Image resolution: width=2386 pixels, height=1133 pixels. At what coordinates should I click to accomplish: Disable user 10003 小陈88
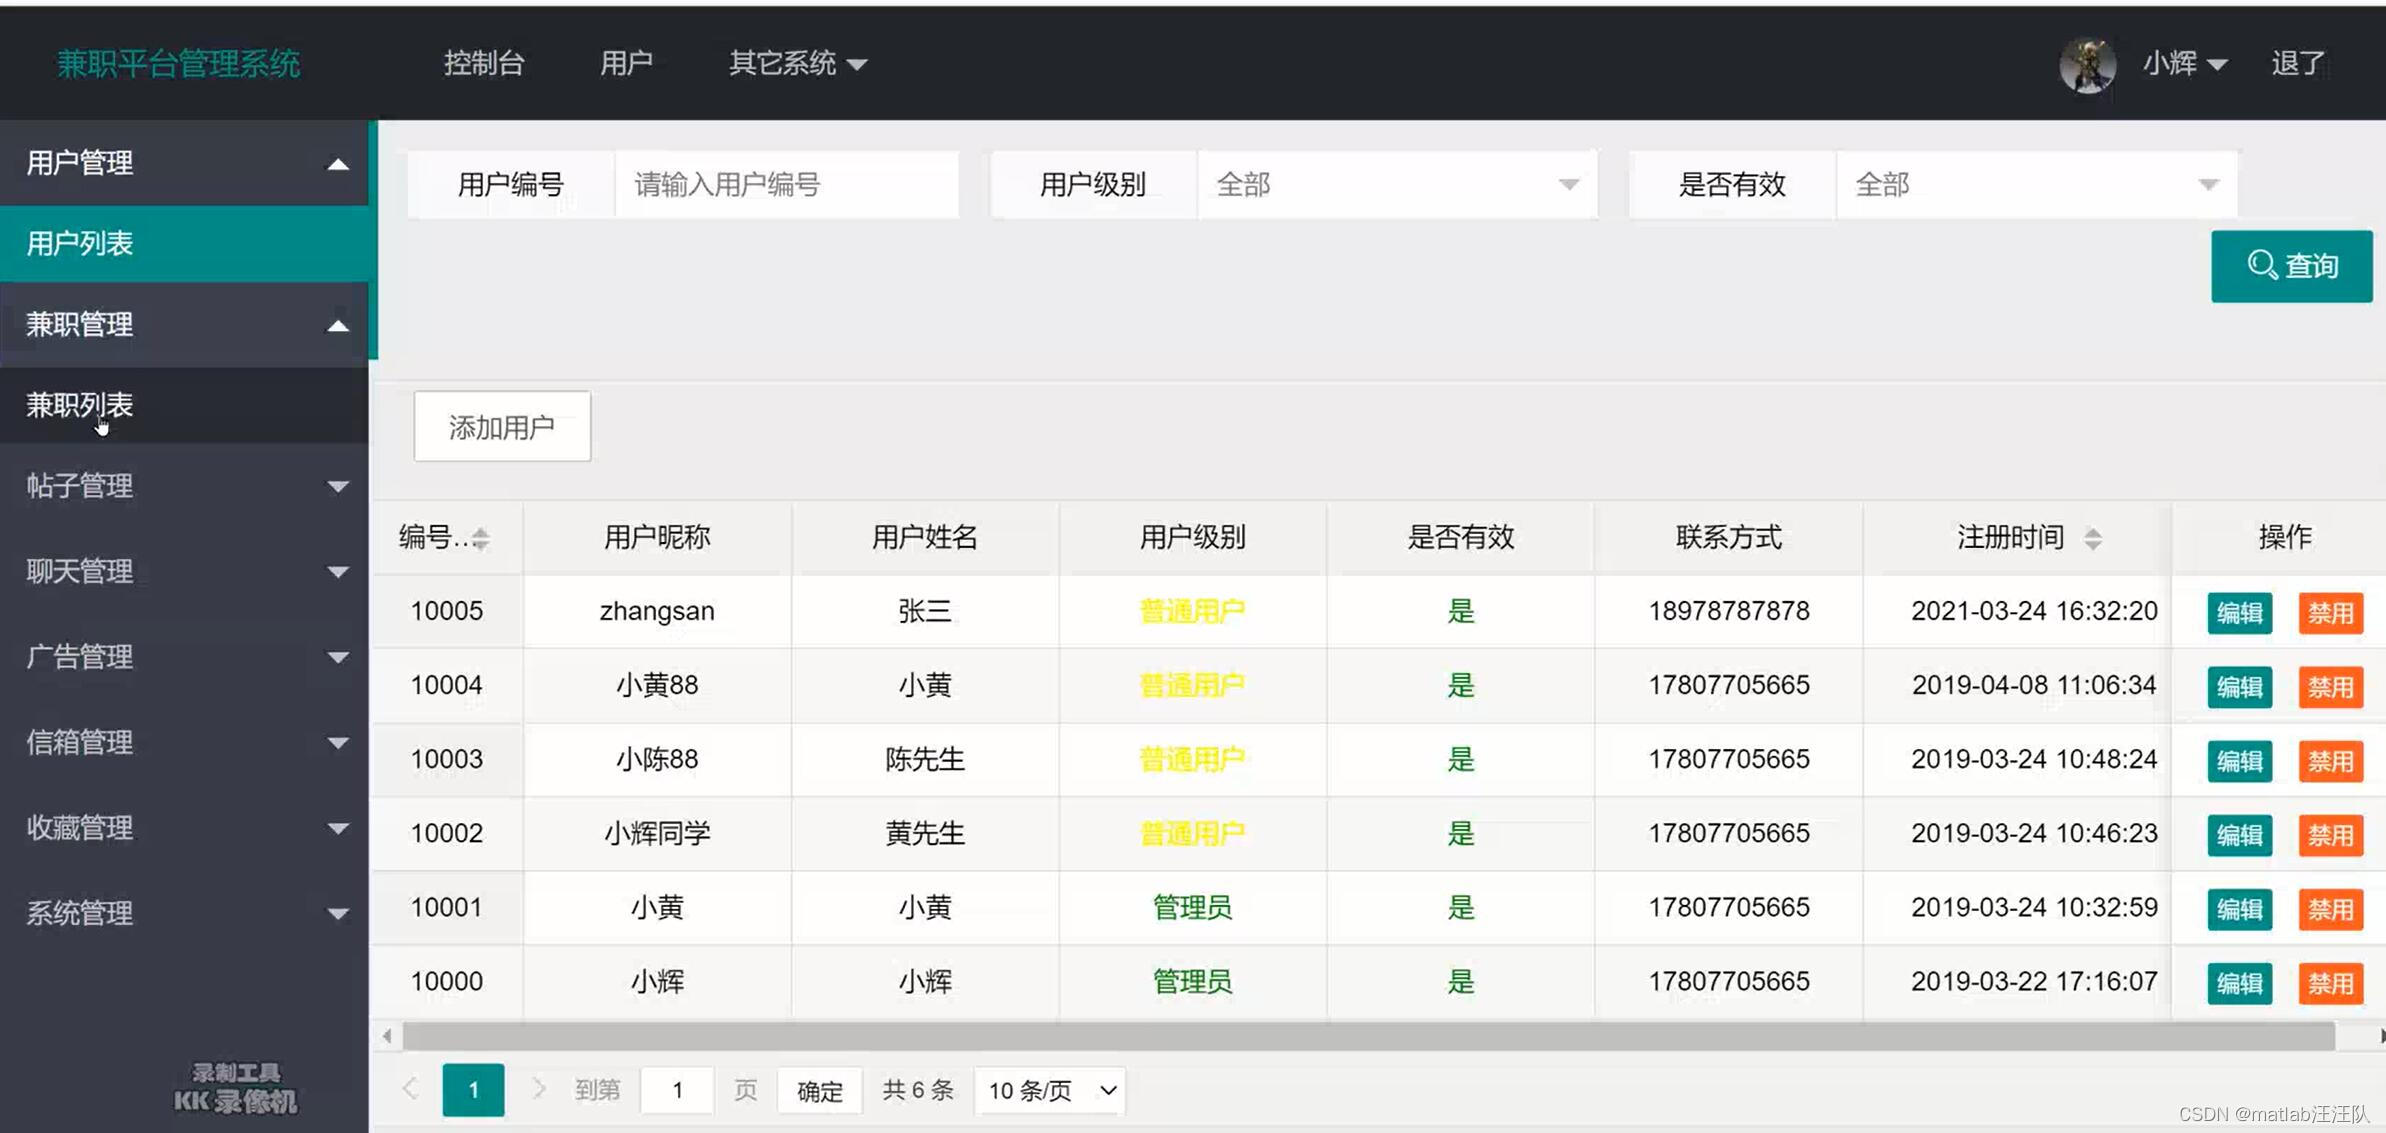2330,761
